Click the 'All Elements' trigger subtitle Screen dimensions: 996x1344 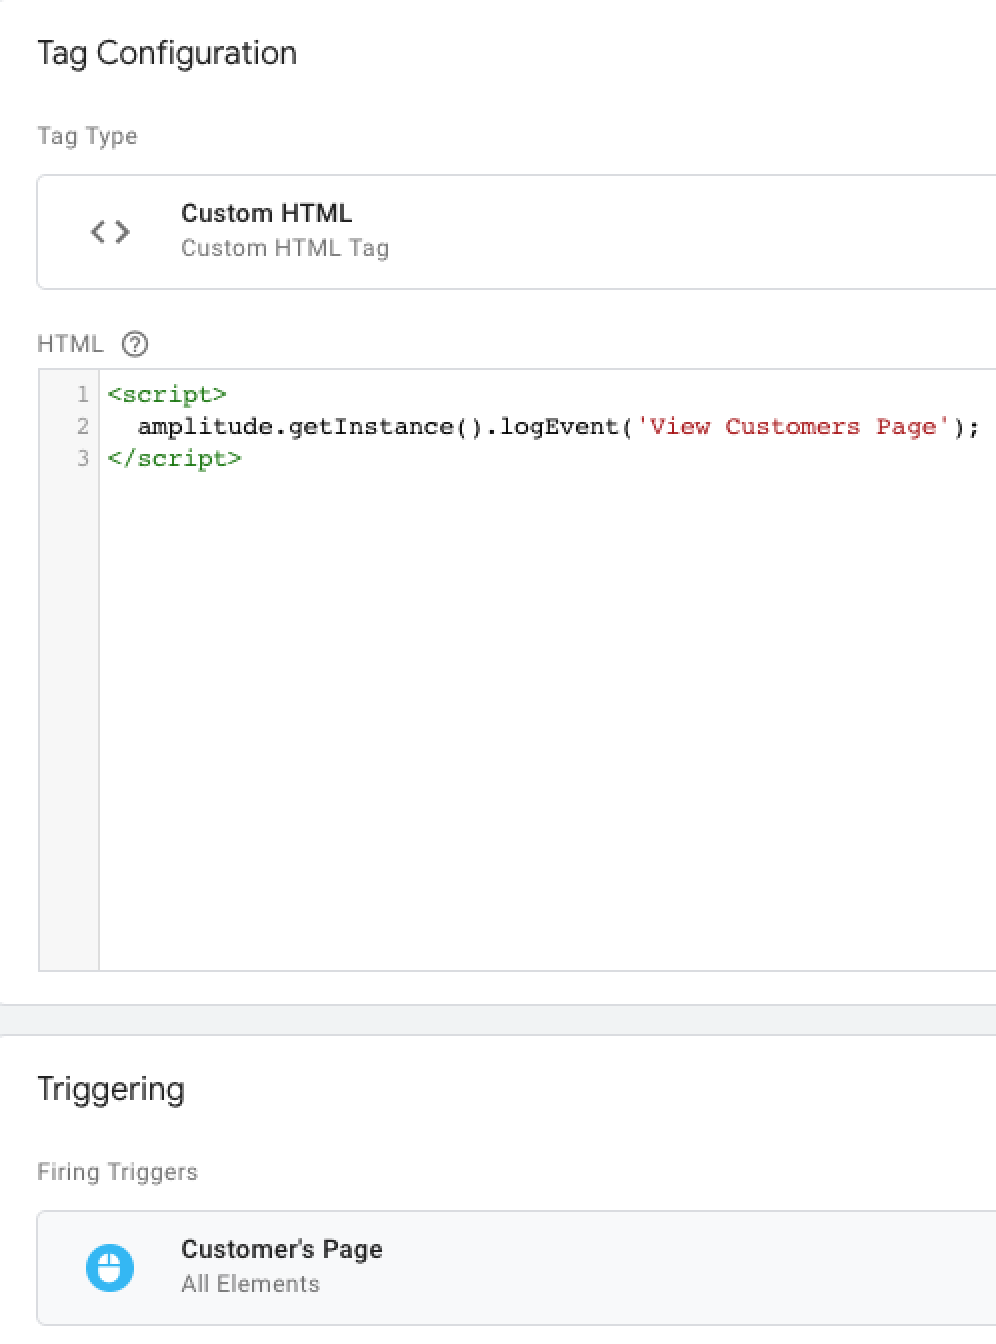250,1284
